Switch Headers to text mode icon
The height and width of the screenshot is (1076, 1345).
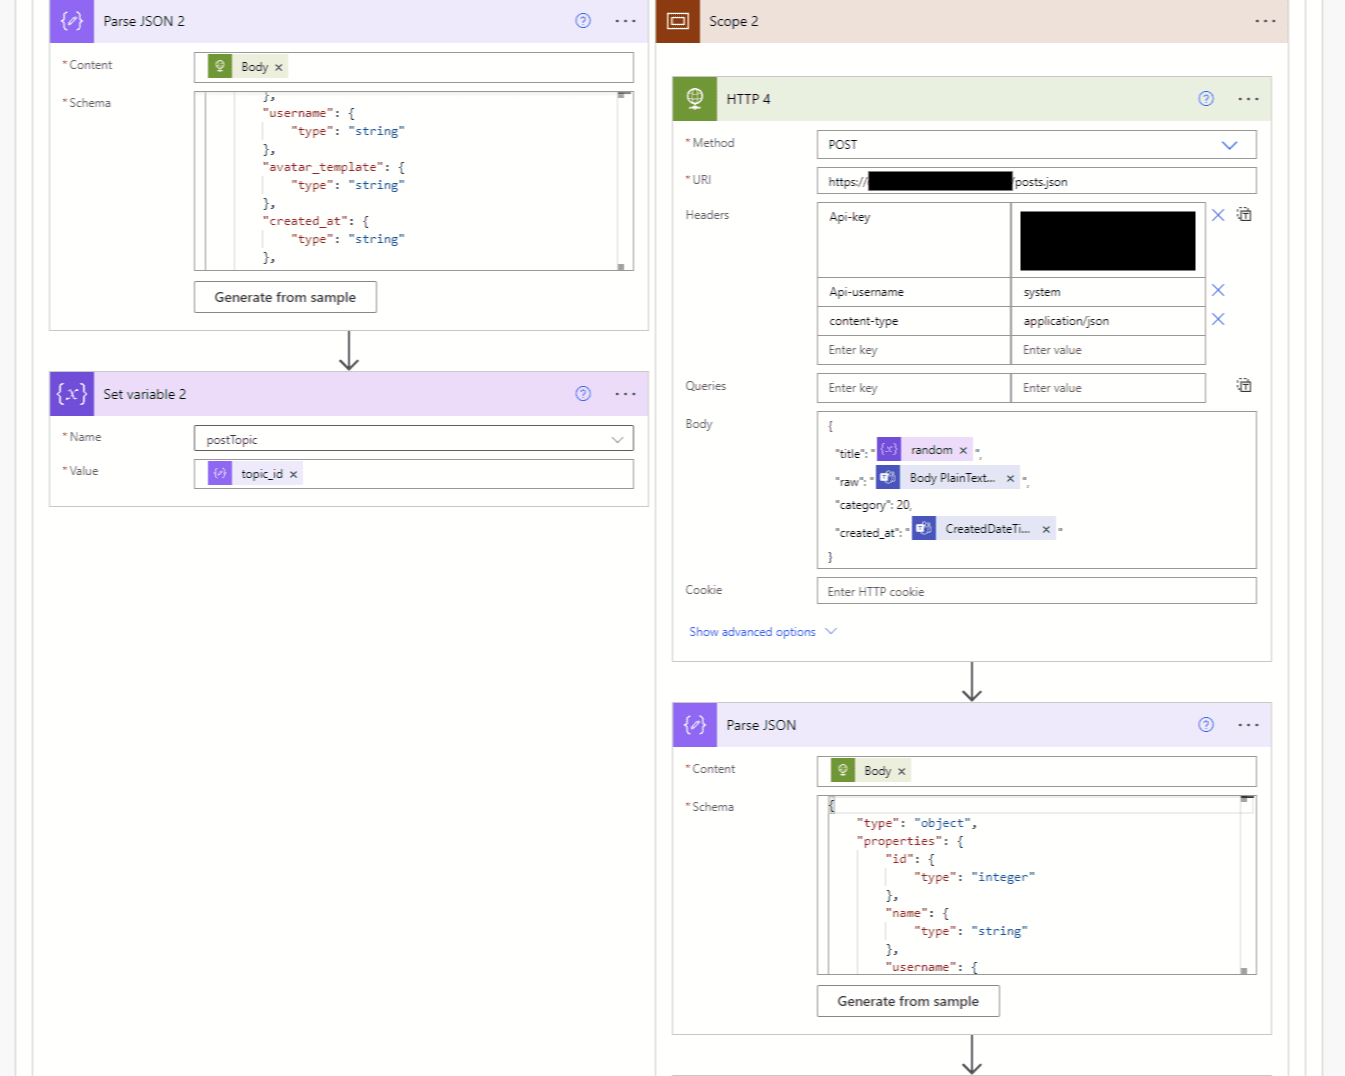tap(1244, 215)
